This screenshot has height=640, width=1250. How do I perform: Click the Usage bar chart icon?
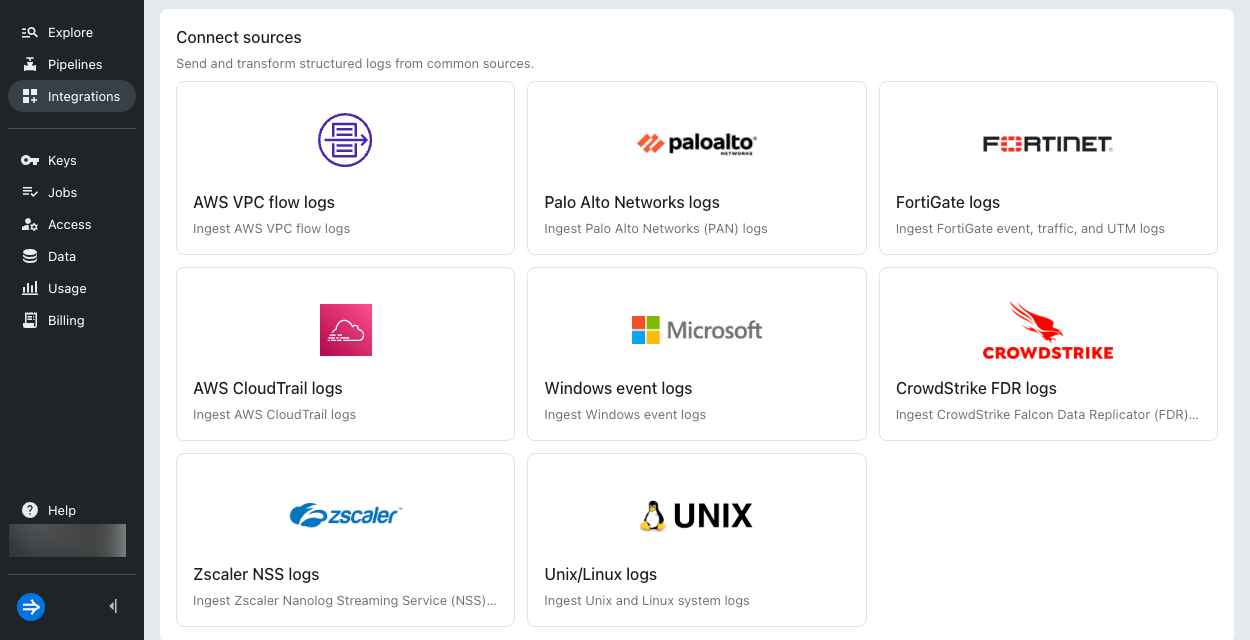pos(30,288)
